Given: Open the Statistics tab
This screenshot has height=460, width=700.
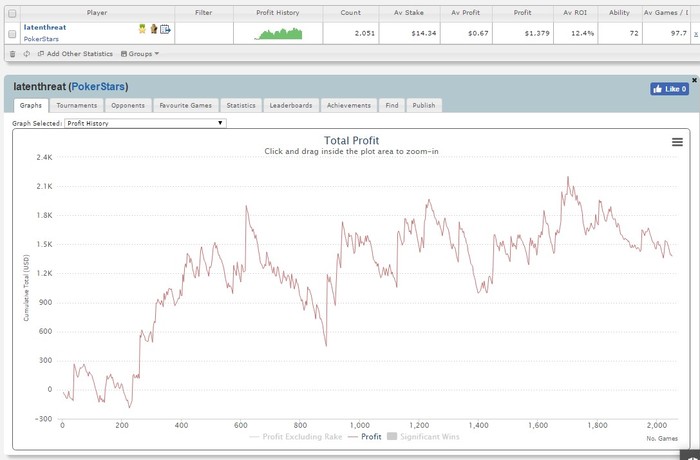Looking at the screenshot, I should point(241,105).
